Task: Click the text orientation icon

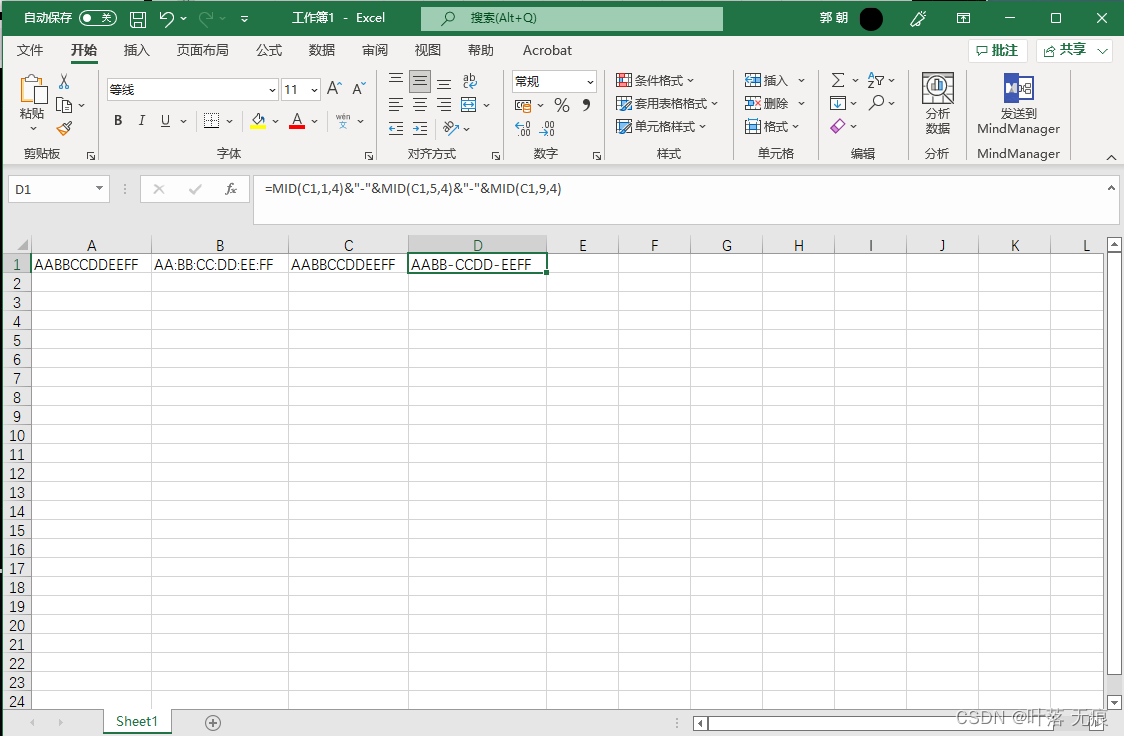Action: (451, 128)
